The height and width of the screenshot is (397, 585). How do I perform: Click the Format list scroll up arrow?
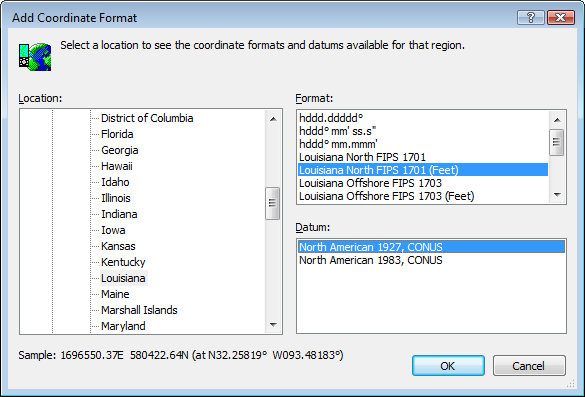click(557, 120)
